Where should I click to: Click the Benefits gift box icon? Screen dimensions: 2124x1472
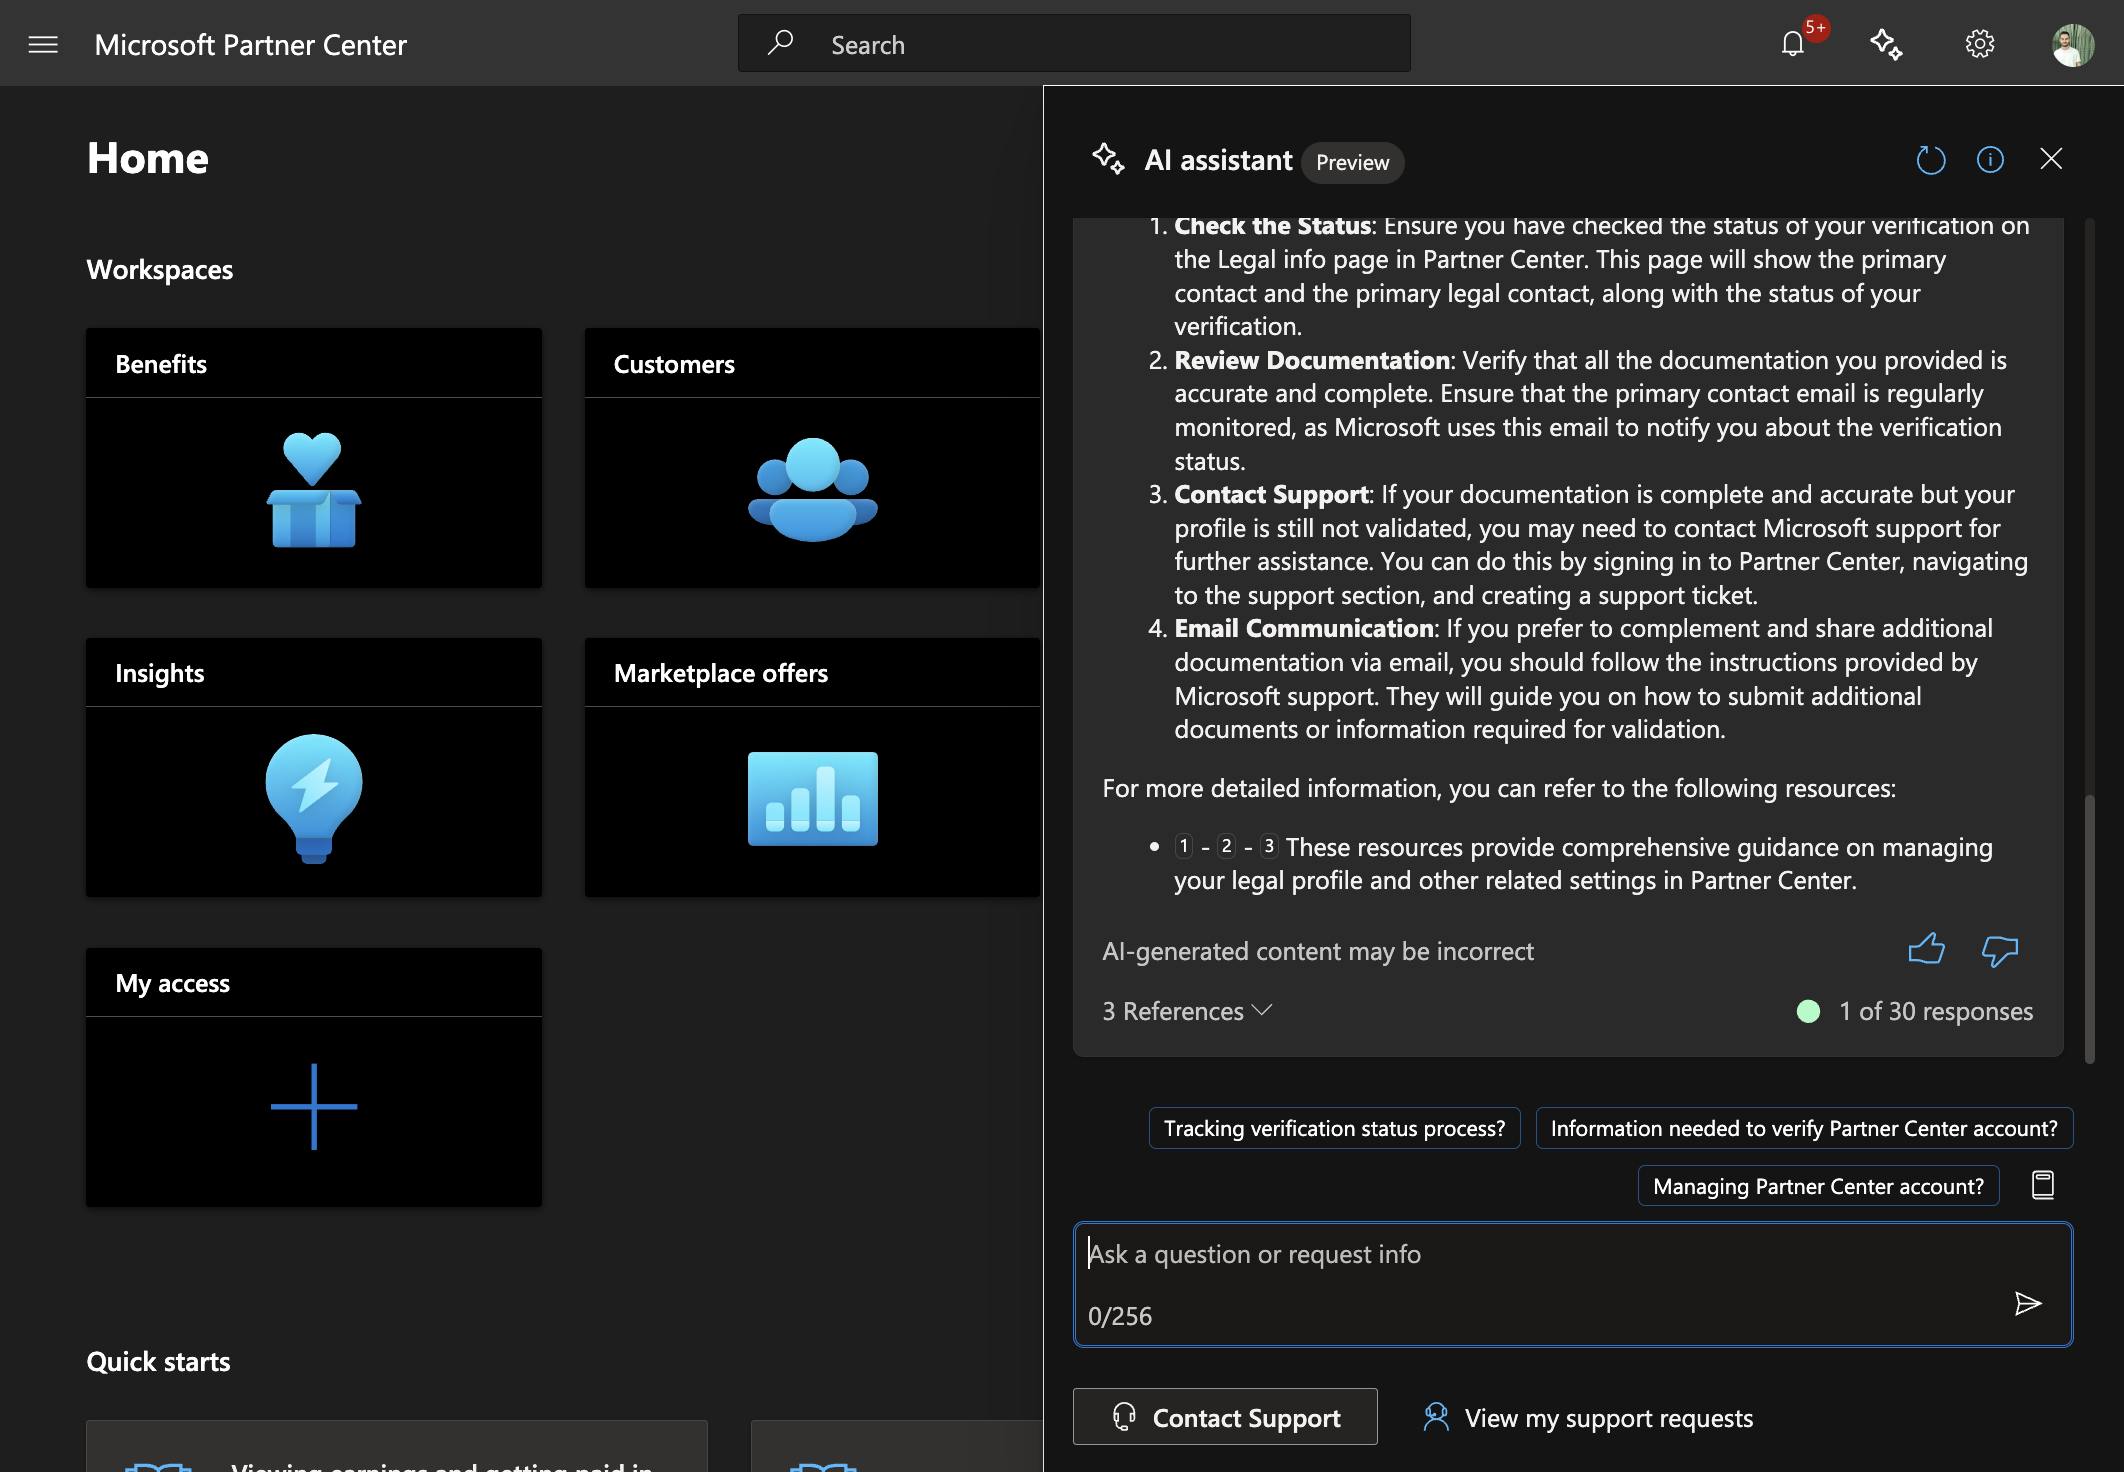[x=313, y=491]
